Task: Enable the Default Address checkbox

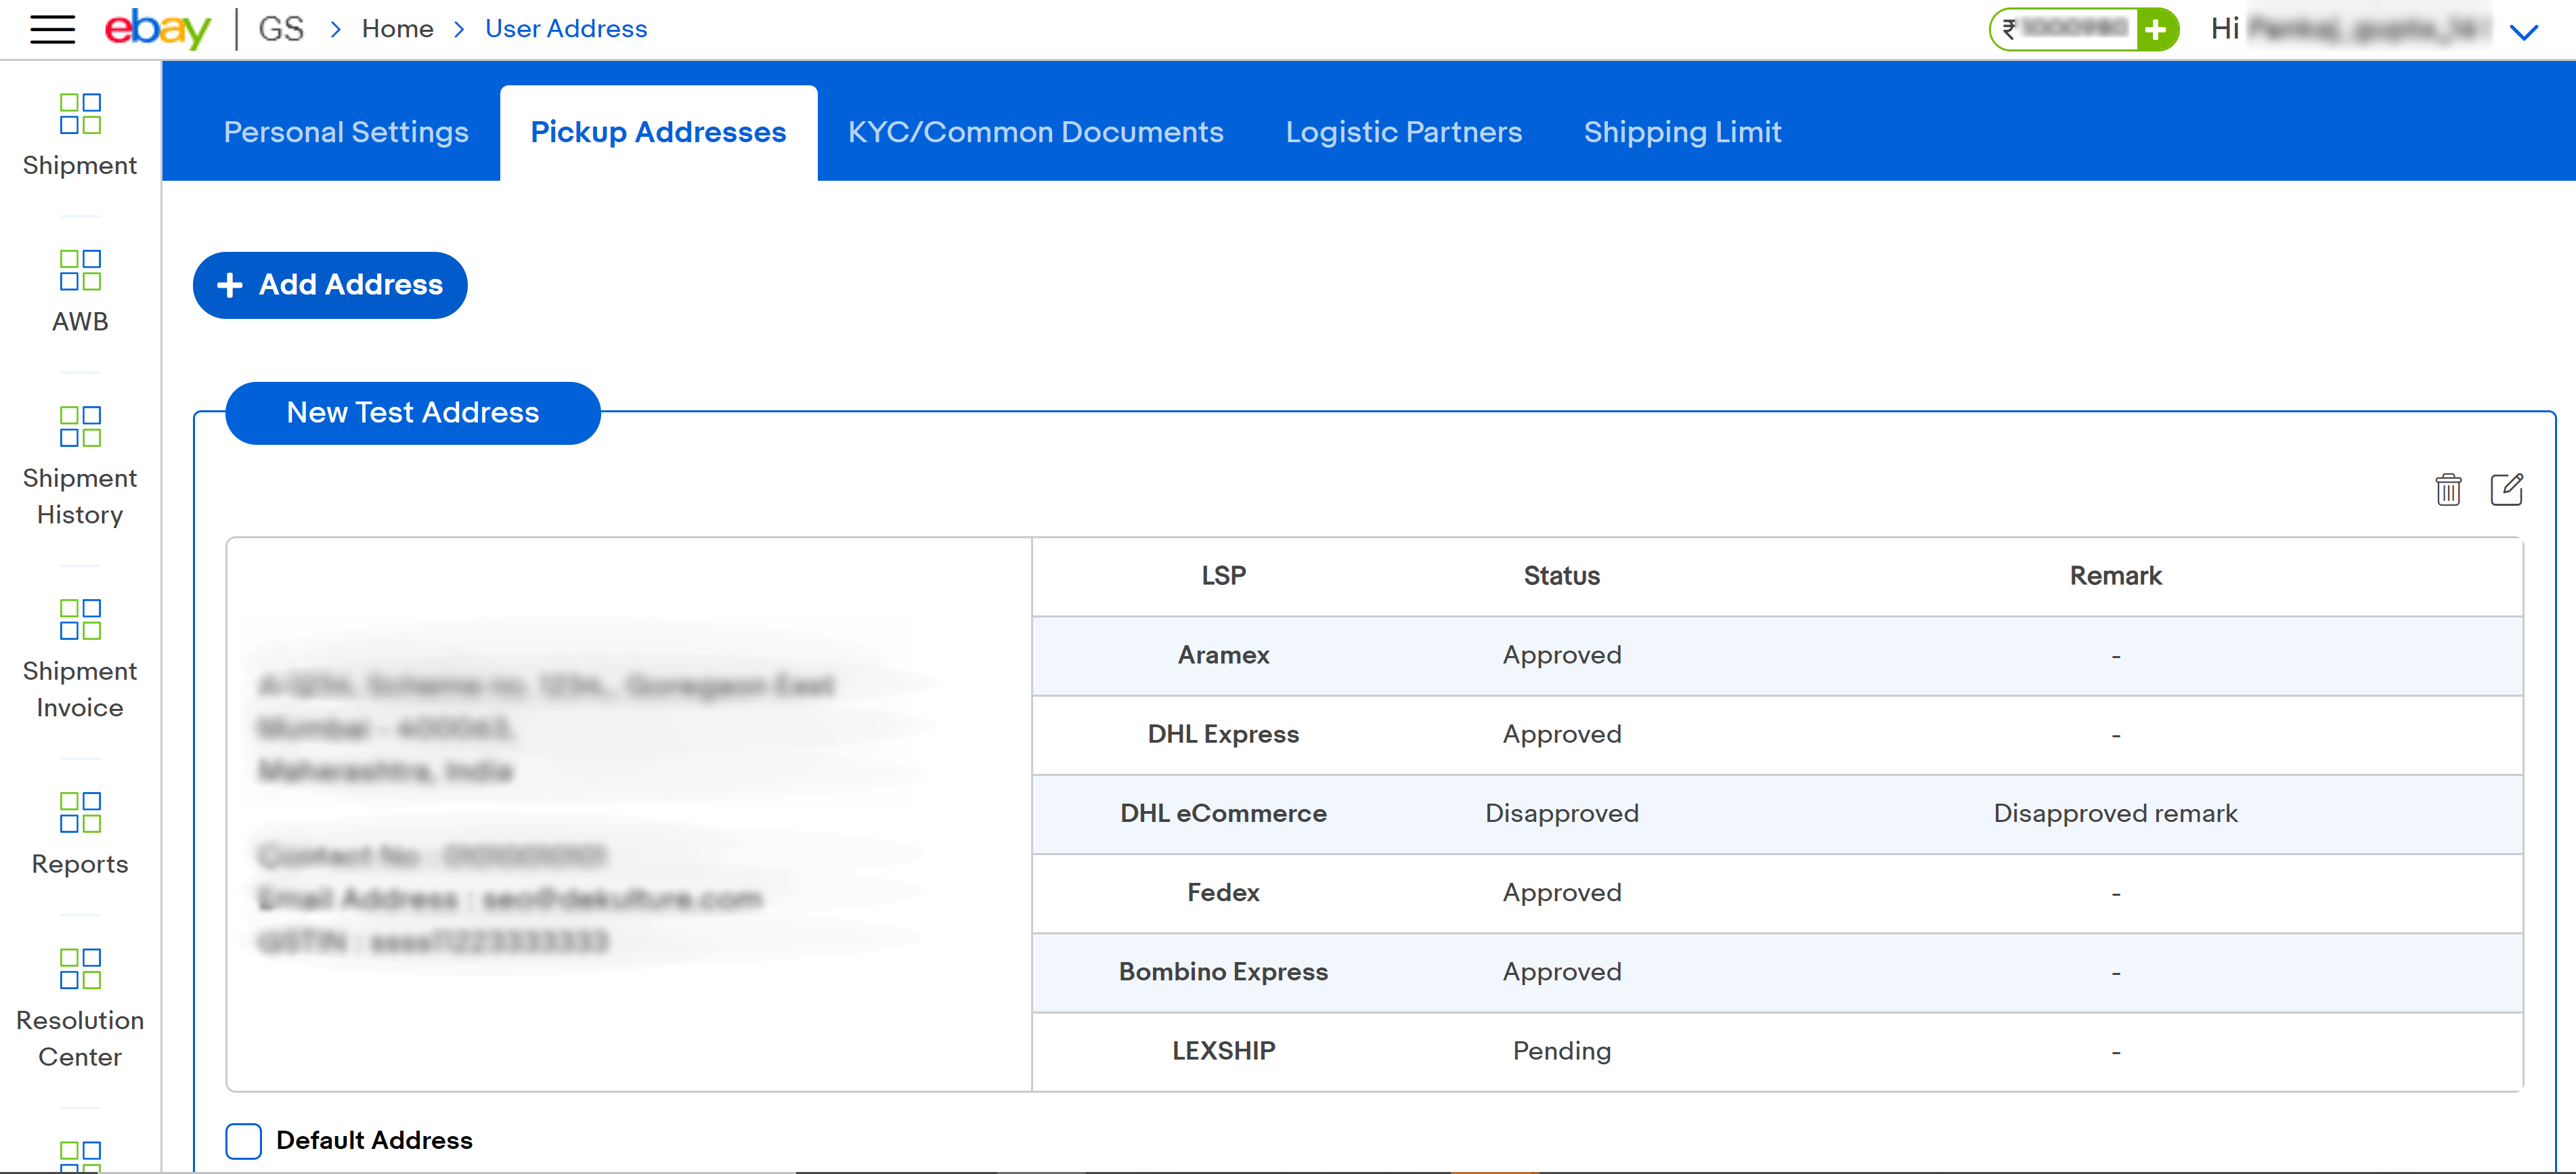Action: point(243,1139)
